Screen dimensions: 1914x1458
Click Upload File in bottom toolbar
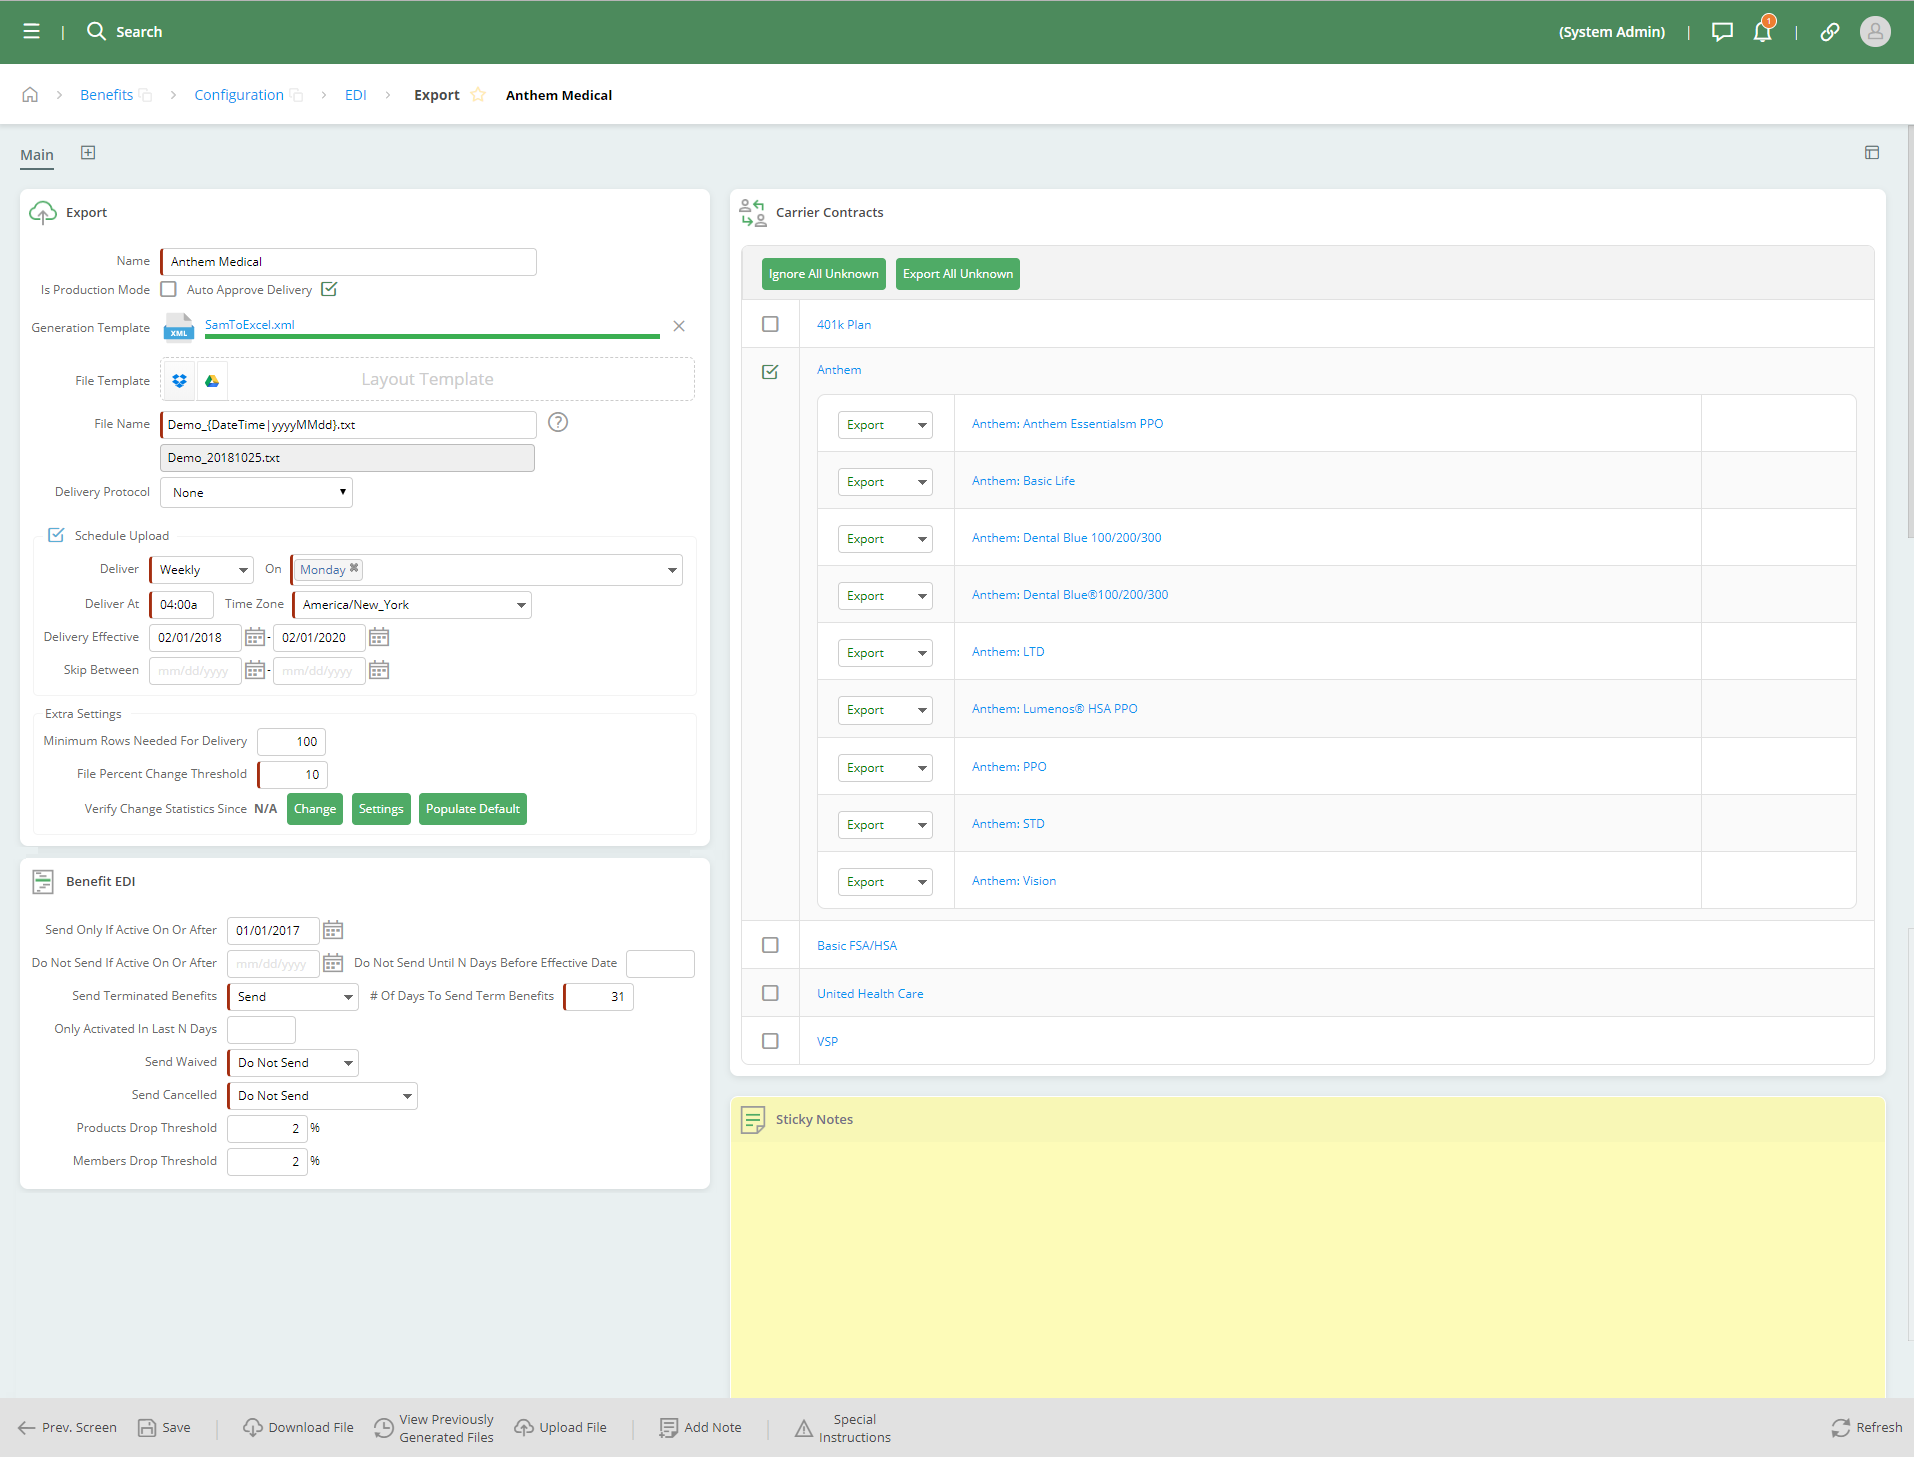tap(560, 1428)
